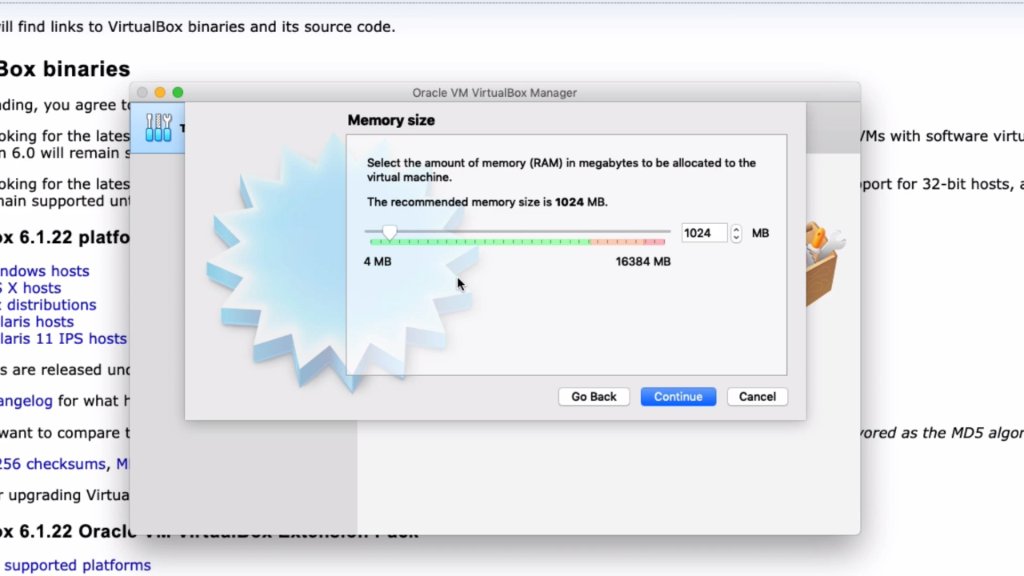Viewport: 1024px width, 576px height.
Task: Open the Linux distributions link
Action: [48, 305]
